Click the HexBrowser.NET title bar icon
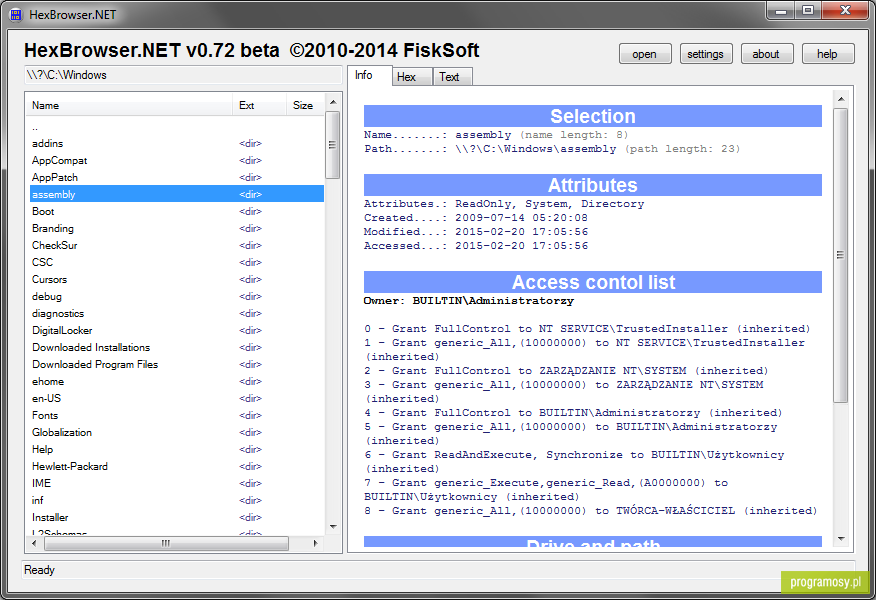 coord(16,15)
